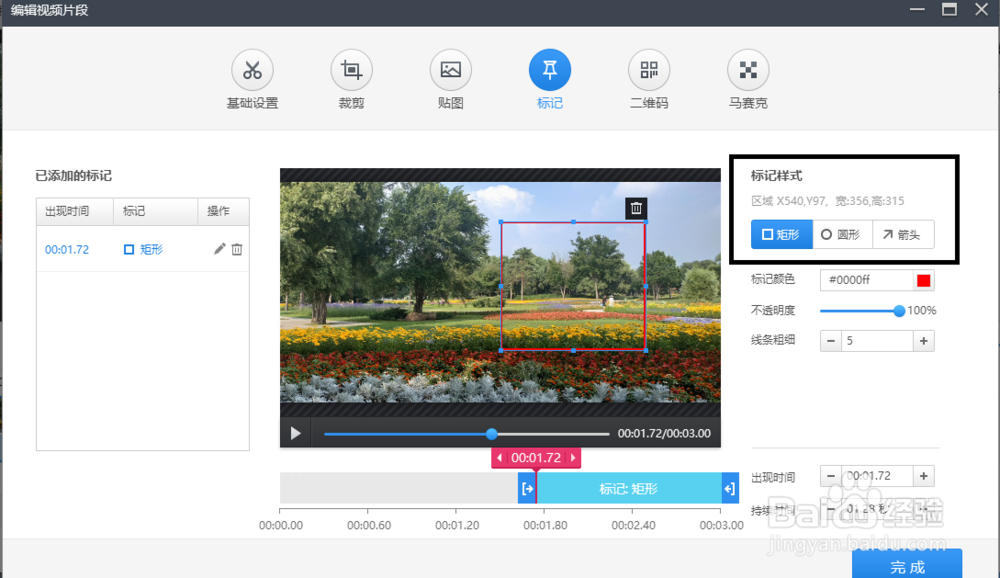Open the 基础设置 settings panel

click(x=252, y=80)
